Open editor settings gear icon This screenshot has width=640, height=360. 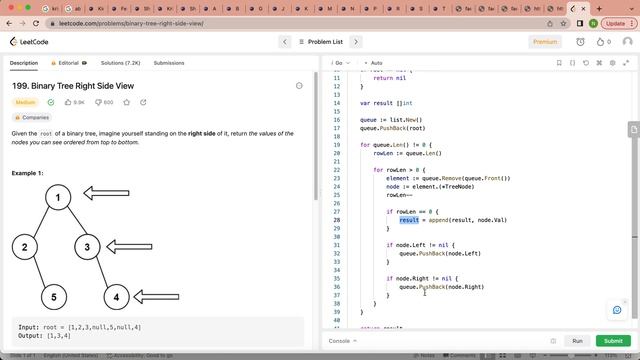613,63
